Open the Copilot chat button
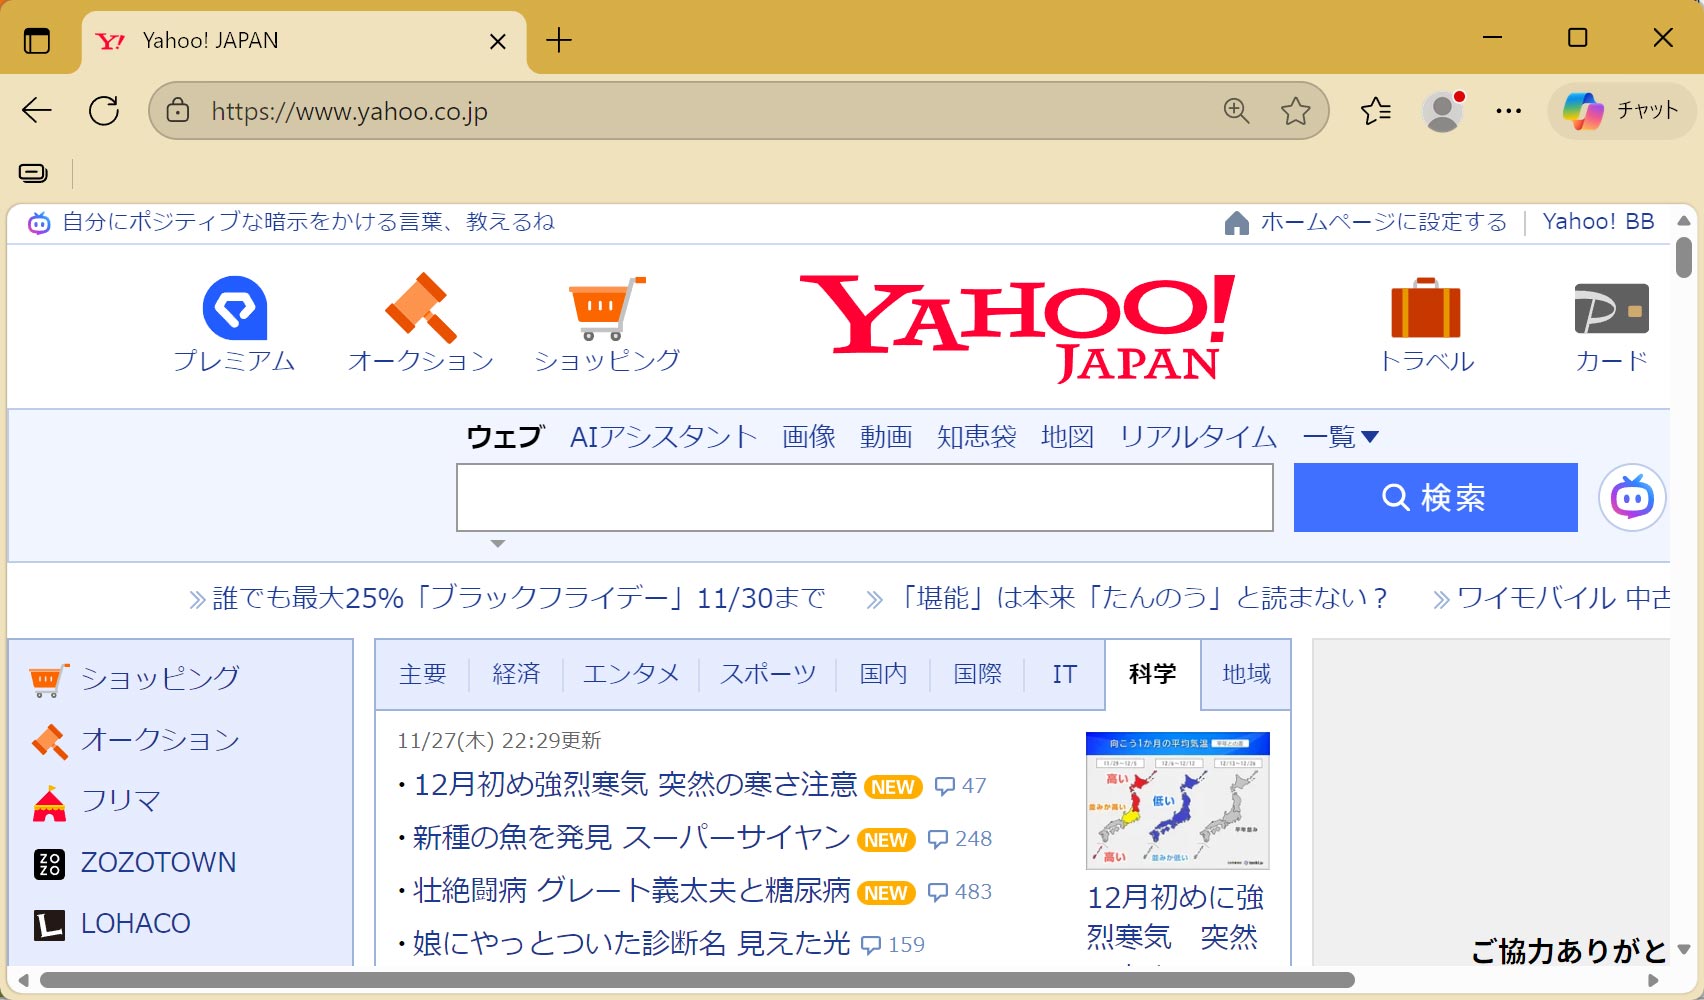Image resolution: width=1704 pixels, height=1000 pixels. [x=1621, y=111]
